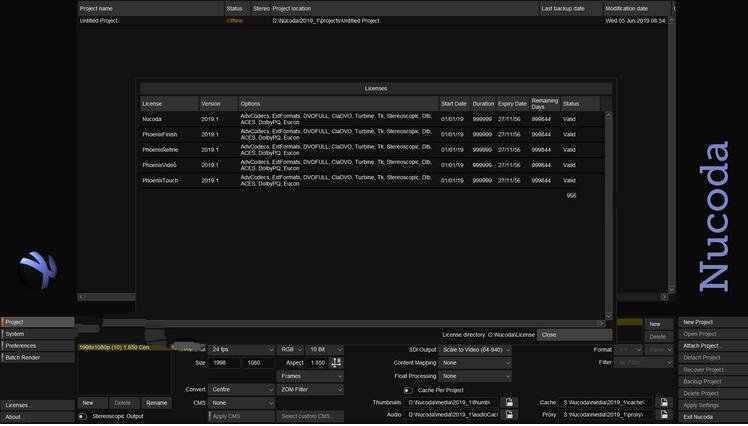Open the Frames dropdown
This screenshot has width=748, height=426.
[x=310, y=376]
